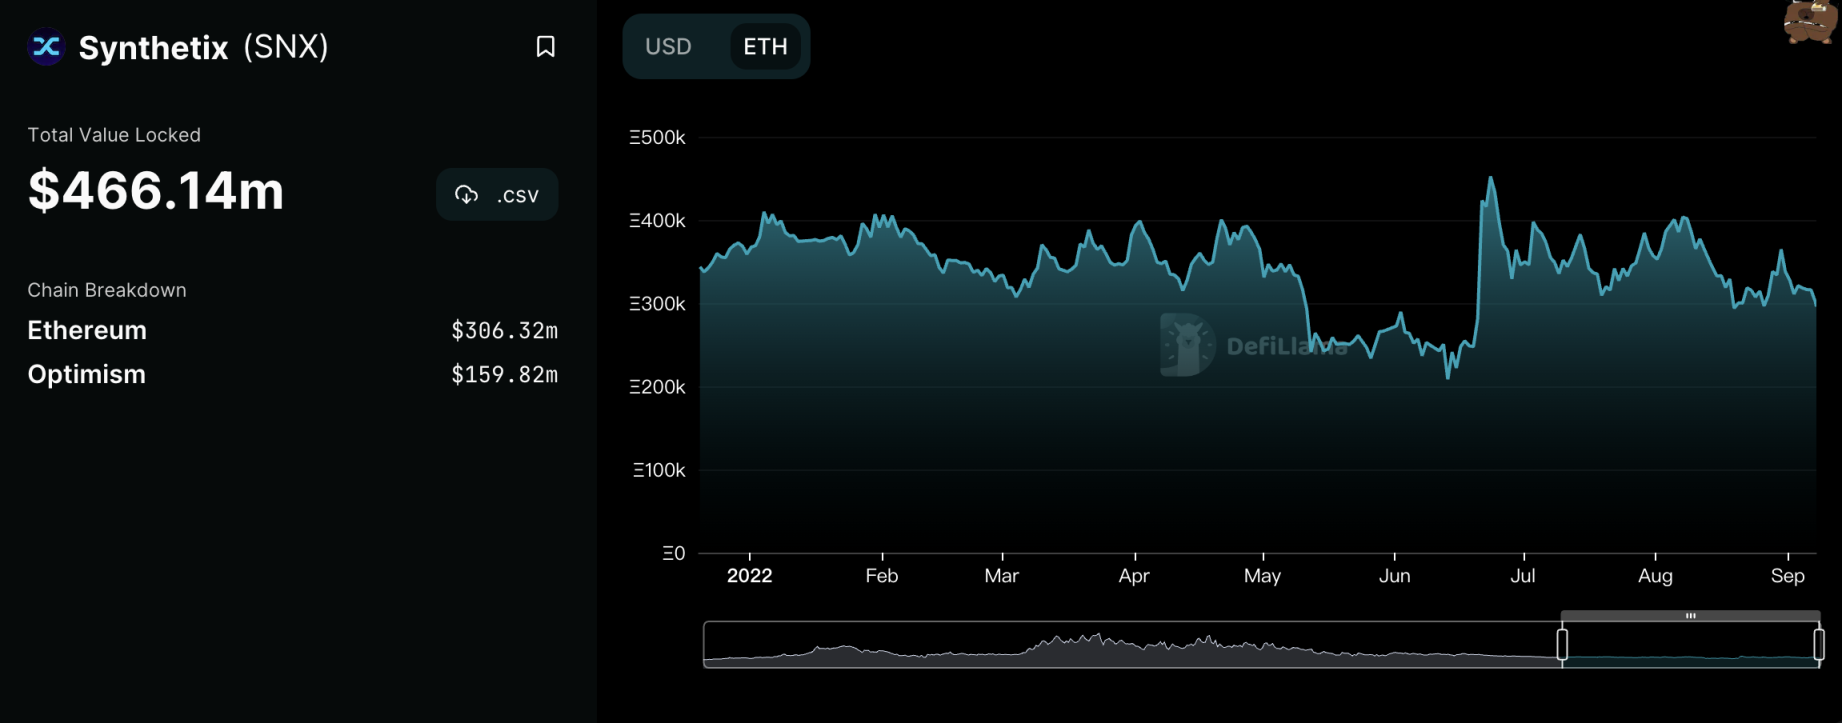Viewport: 1842px width, 723px height.
Task: Click the Optimism chain row
Action: [292, 375]
